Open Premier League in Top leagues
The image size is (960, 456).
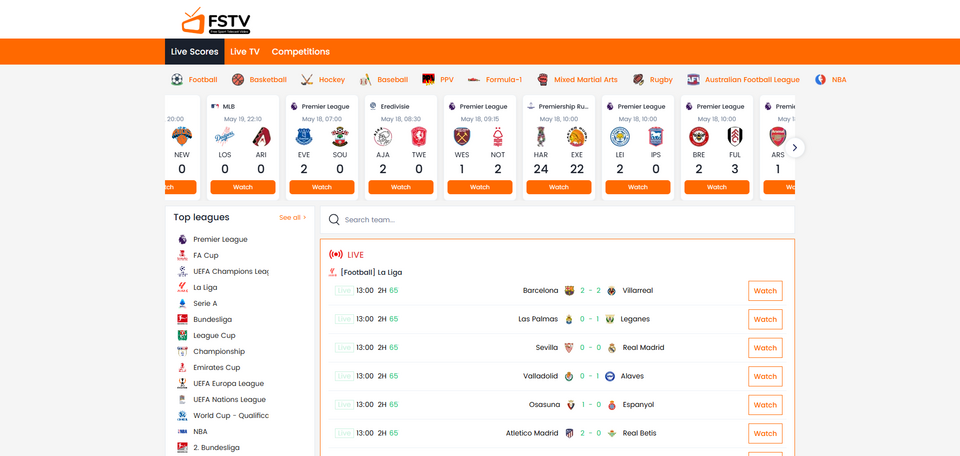click(x=220, y=239)
